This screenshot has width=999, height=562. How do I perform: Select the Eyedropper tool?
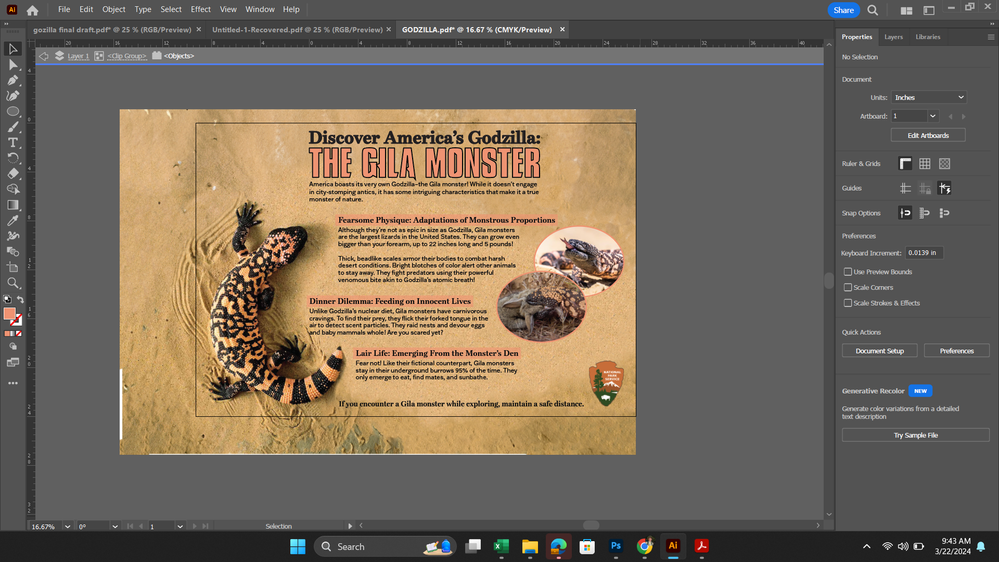(x=13, y=220)
